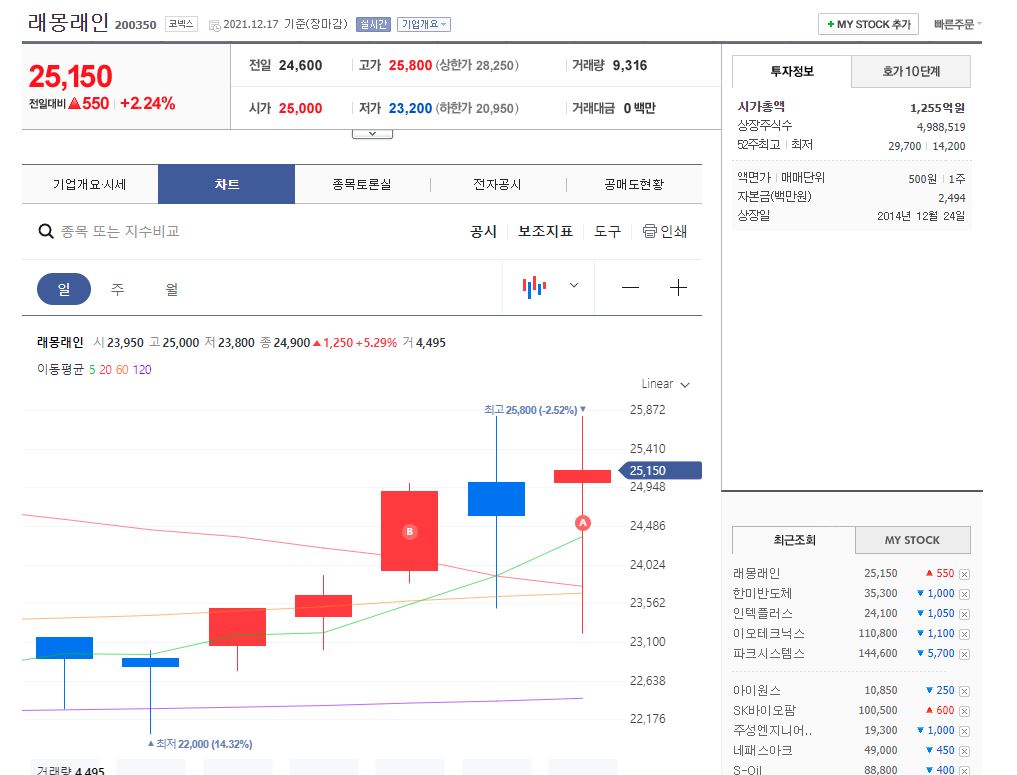Click the printer icon next to 인쇄
Screen dimensions: 1017x775
click(x=649, y=231)
